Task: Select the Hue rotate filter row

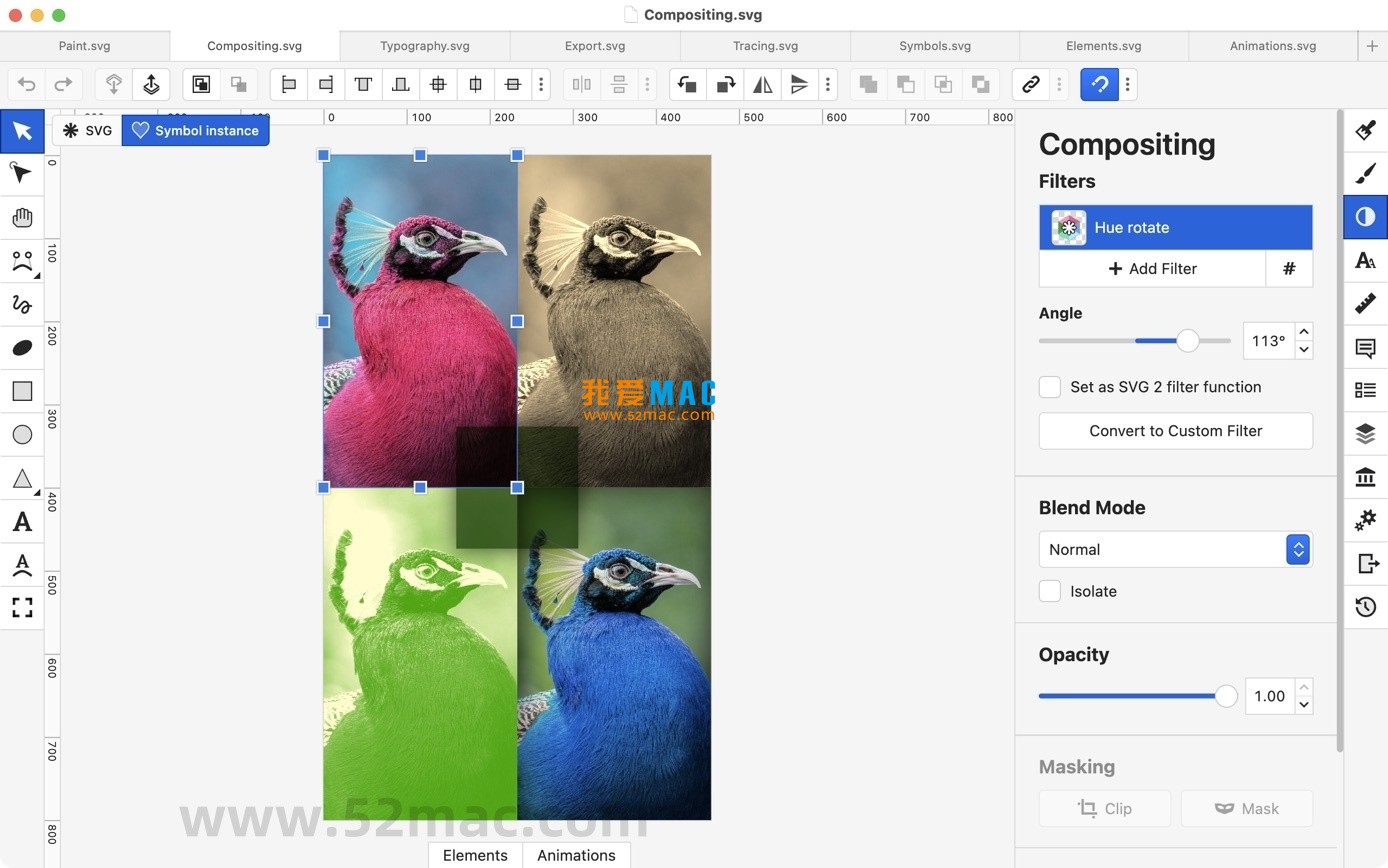Action: (x=1175, y=228)
